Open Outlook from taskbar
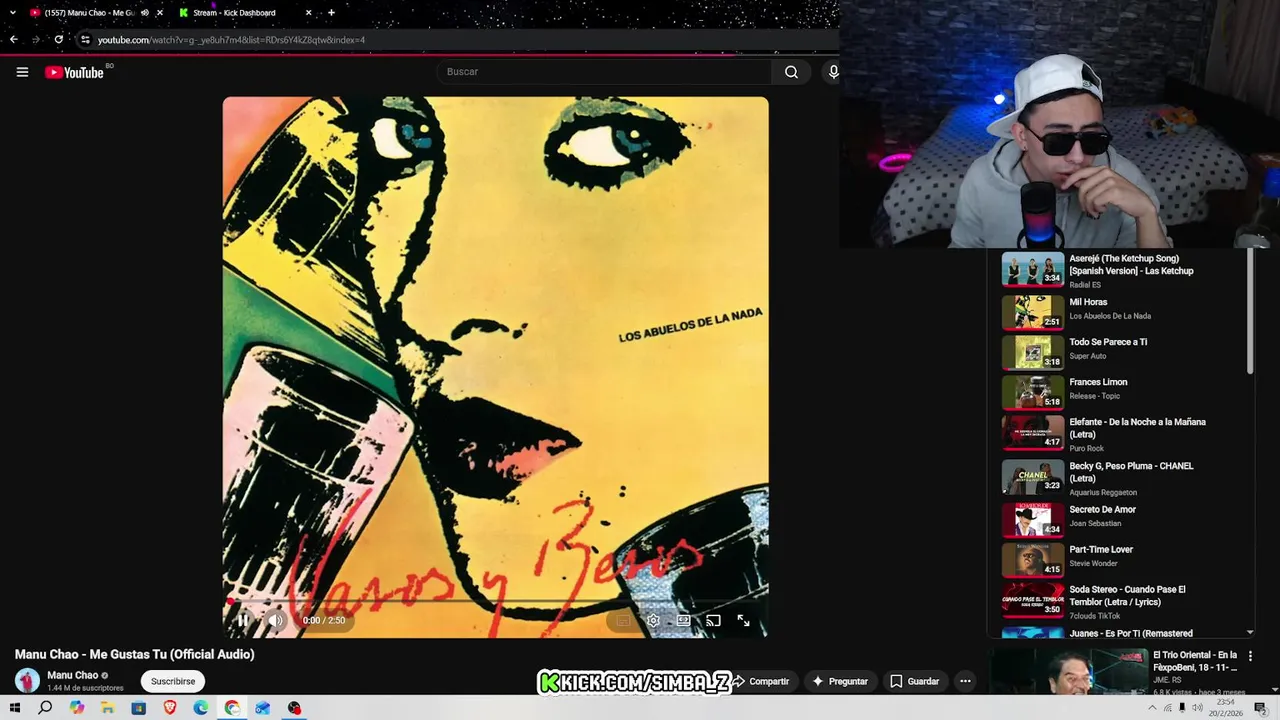Image resolution: width=1280 pixels, height=720 pixels. [x=263, y=708]
